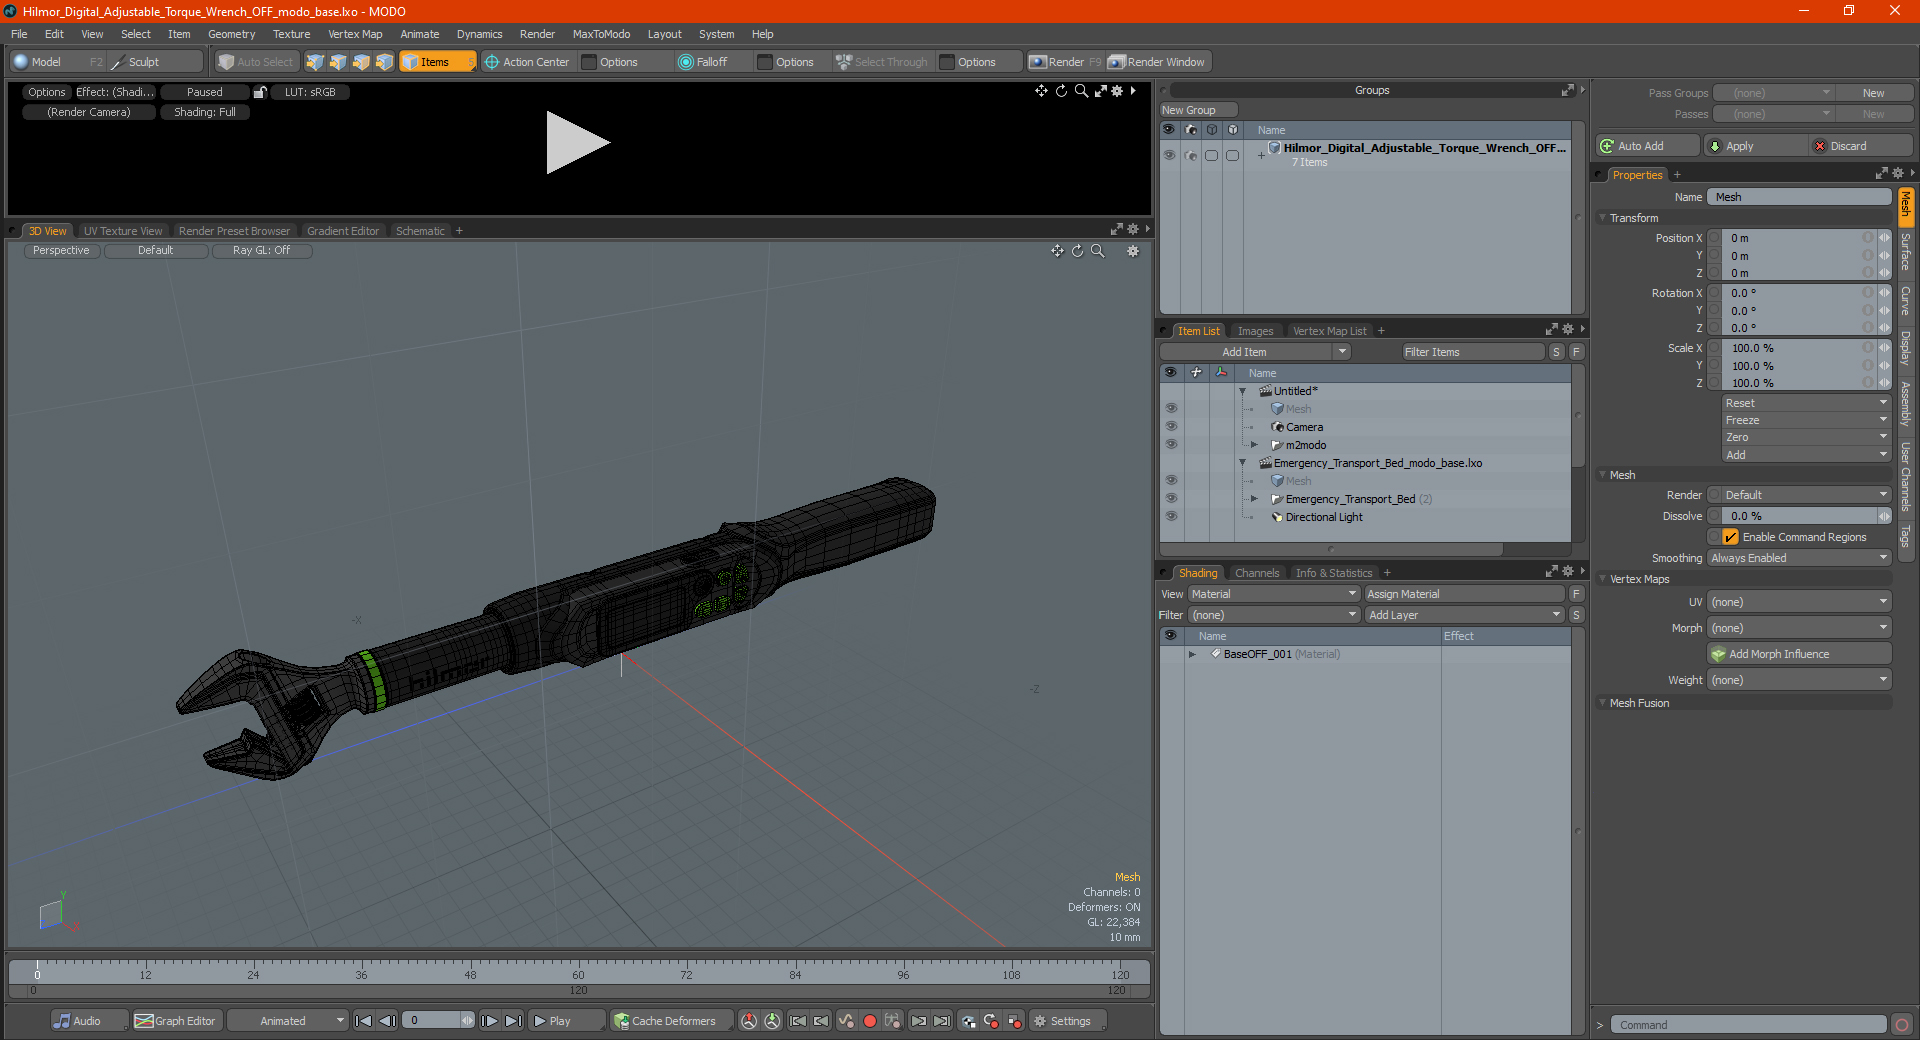
Task: Expand Emergency_Transport_Bed group item
Action: (1254, 499)
